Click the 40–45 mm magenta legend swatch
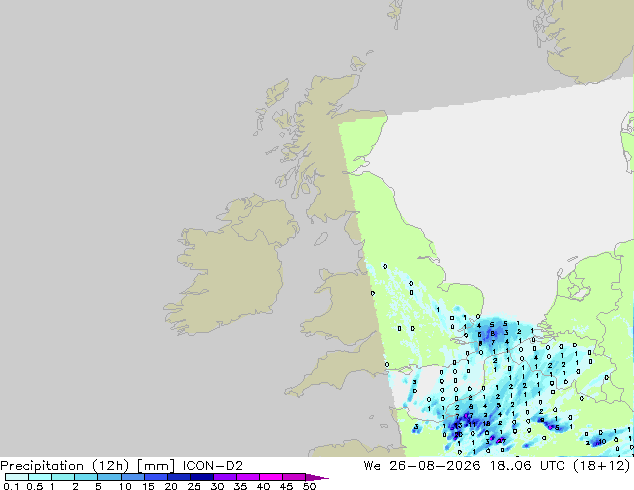This screenshot has width=634, height=490. pyautogui.click(x=271, y=477)
